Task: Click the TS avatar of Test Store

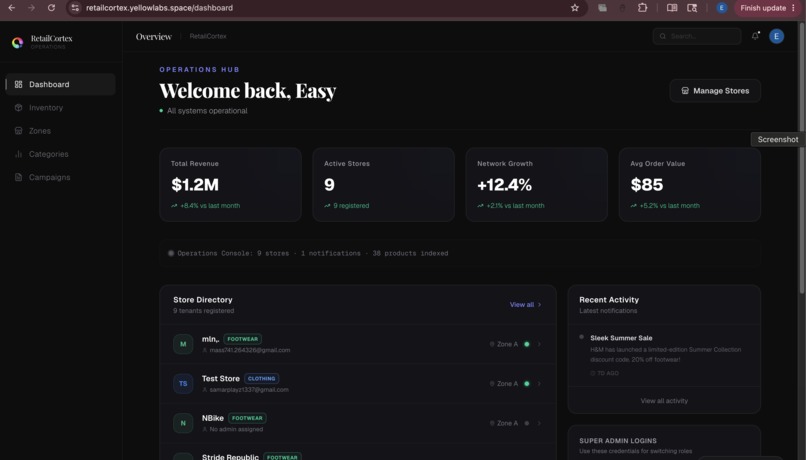Action: [x=183, y=384]
